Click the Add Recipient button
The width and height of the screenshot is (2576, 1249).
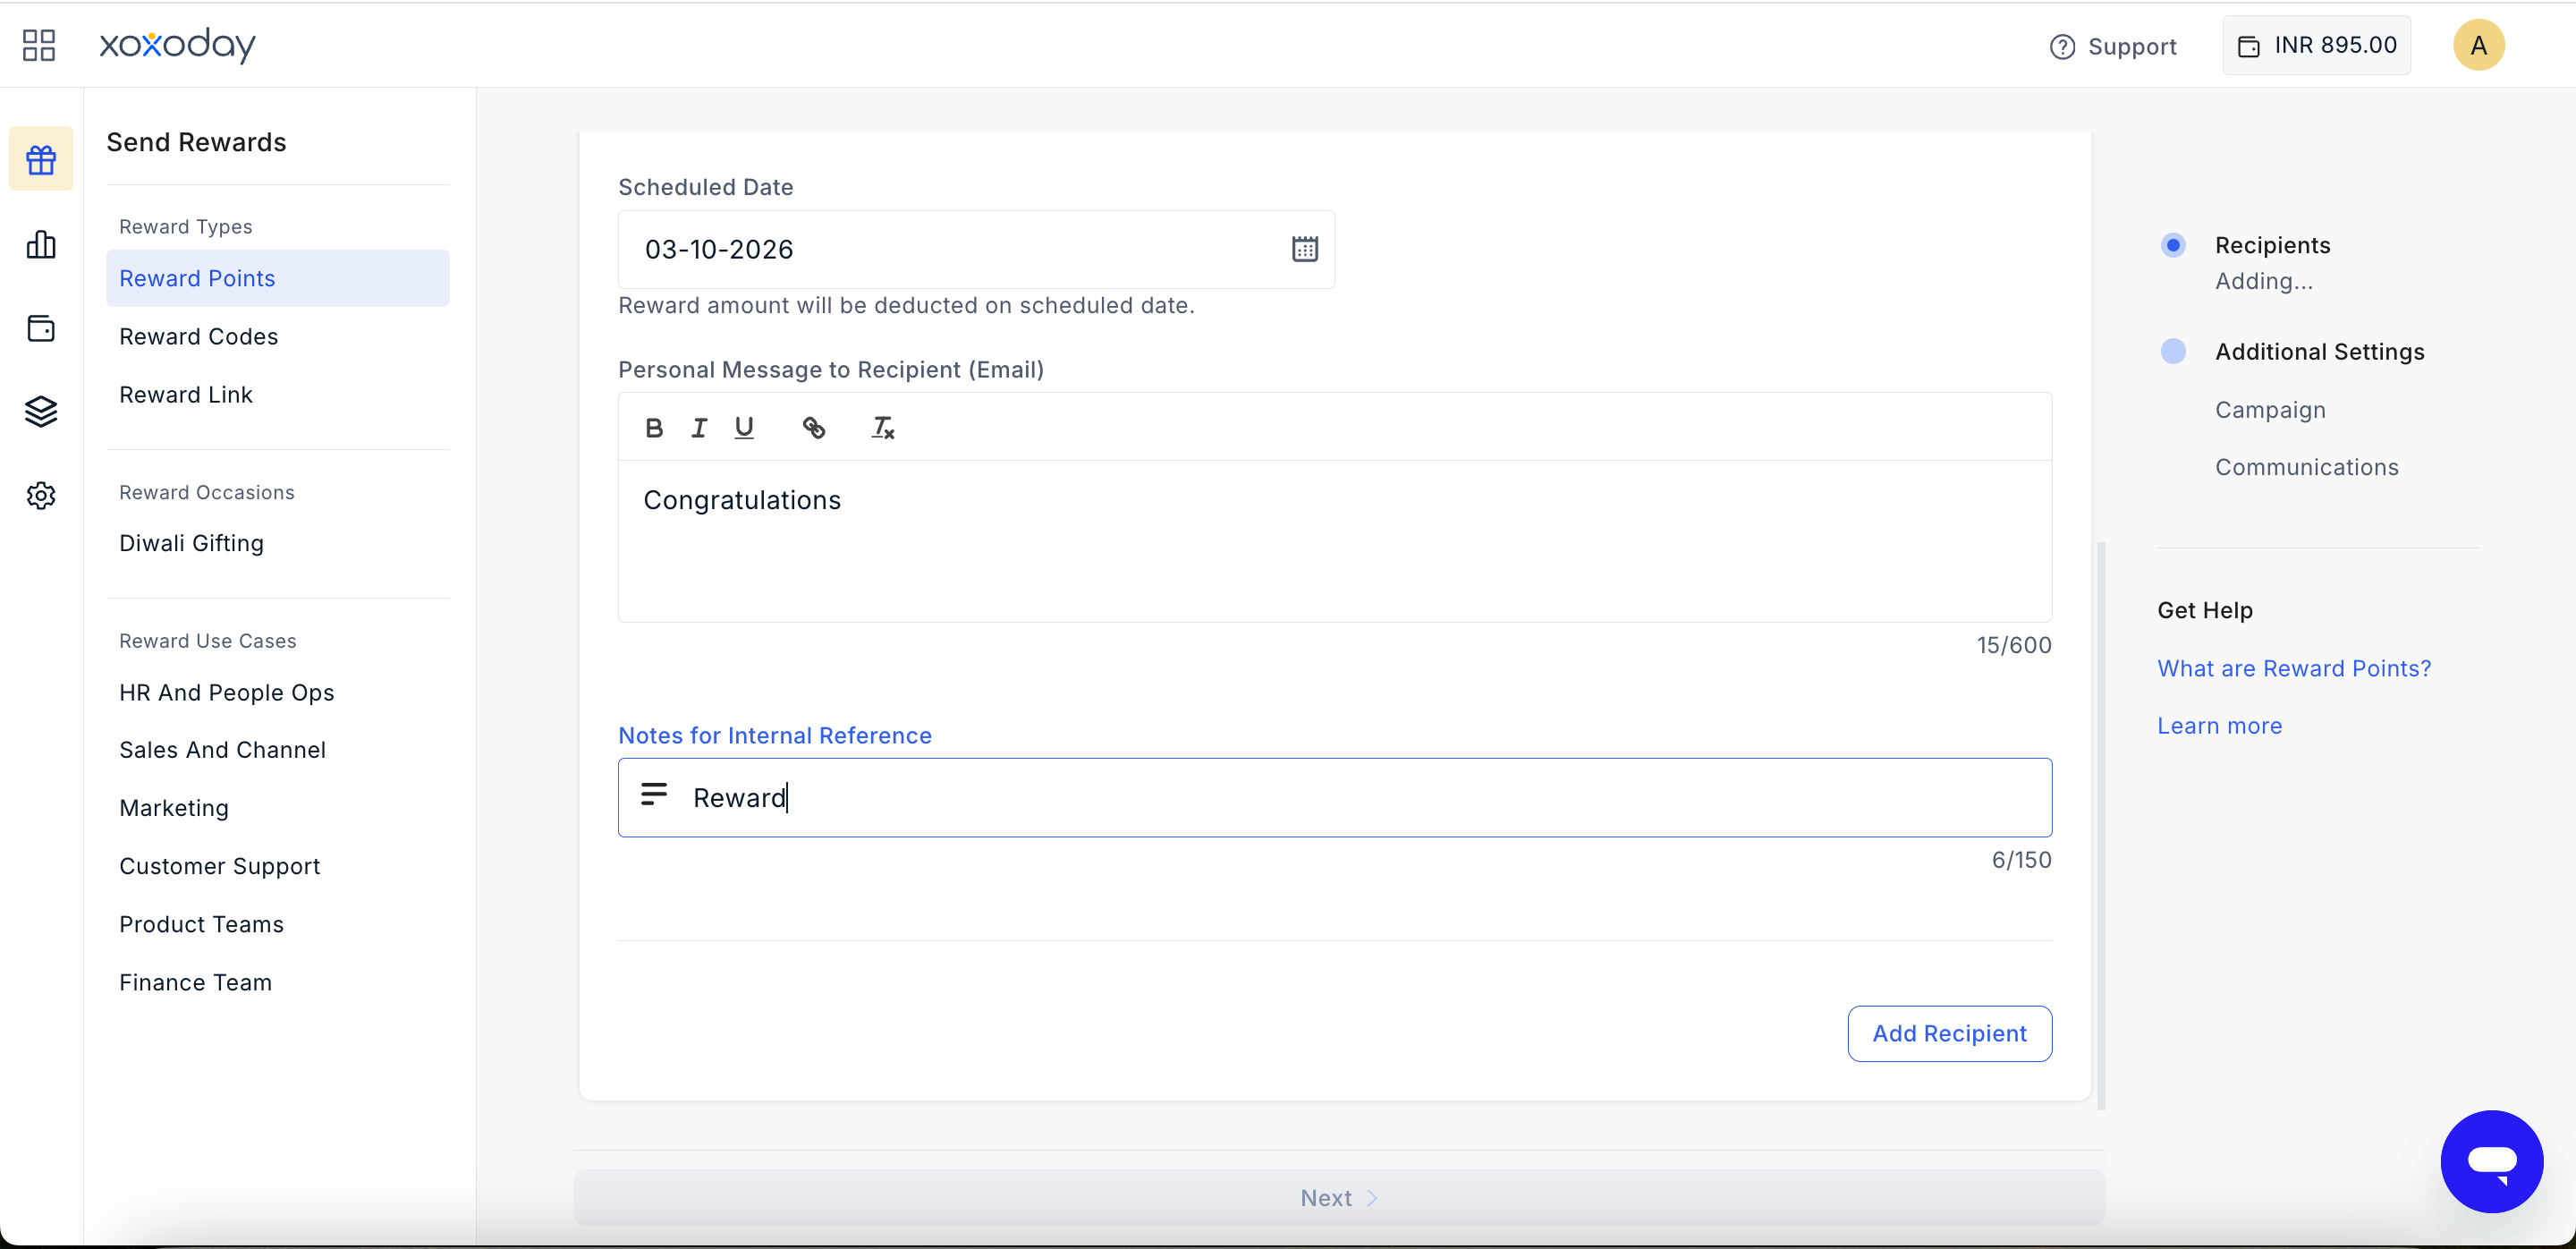(1949, 1033)
